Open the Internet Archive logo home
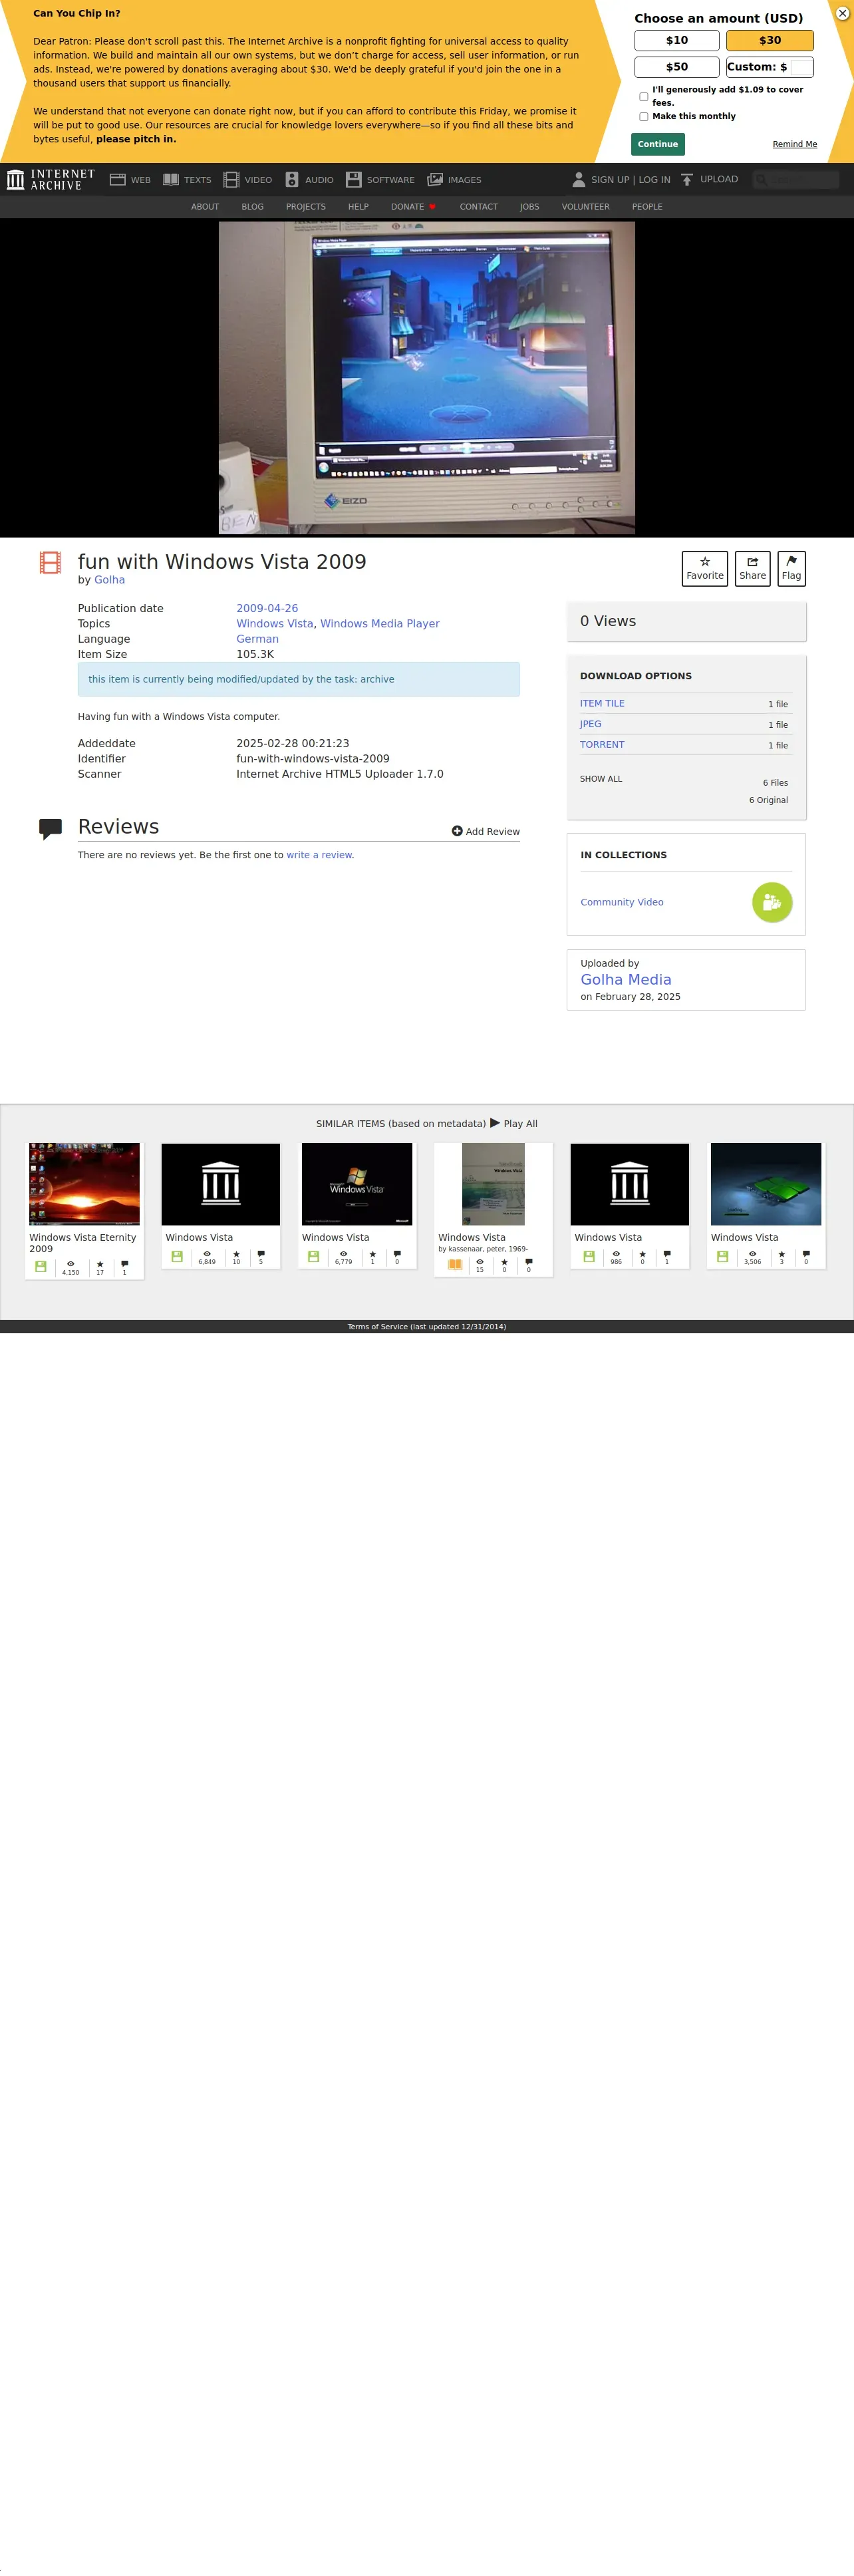Screen dimensions: 854x2576 50,180
